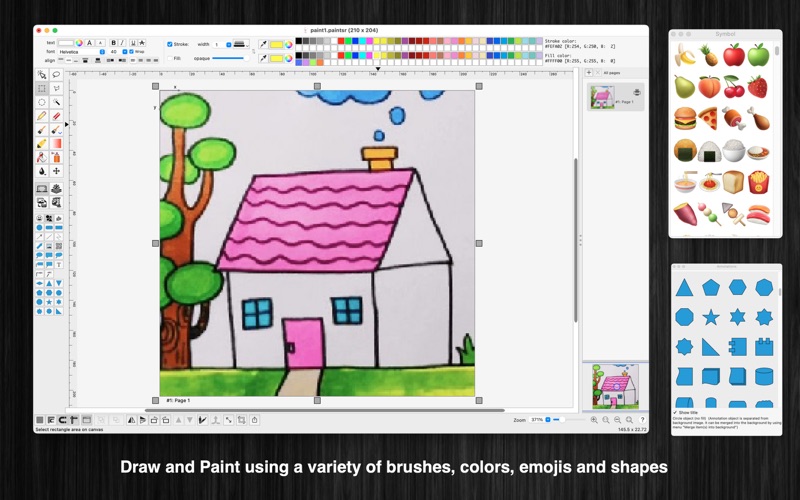Select the ellipse selection tool
Viewport: 800px width, 500px height.
pyautogui.click(x=42, y=102)
